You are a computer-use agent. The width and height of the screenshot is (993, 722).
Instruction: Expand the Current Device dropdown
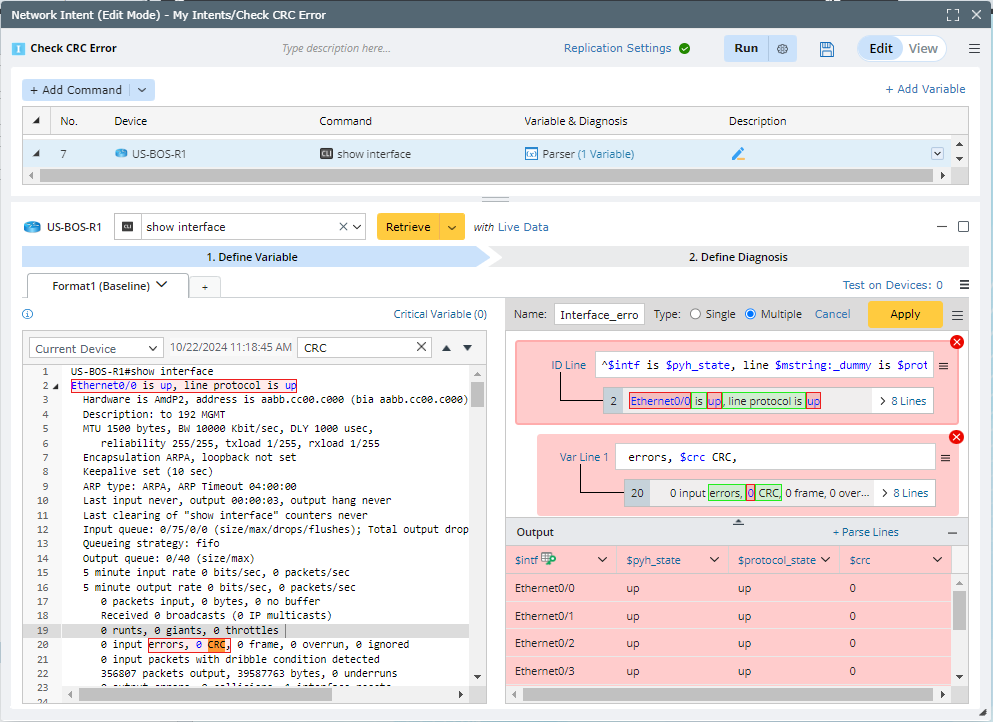coord(153,349)
